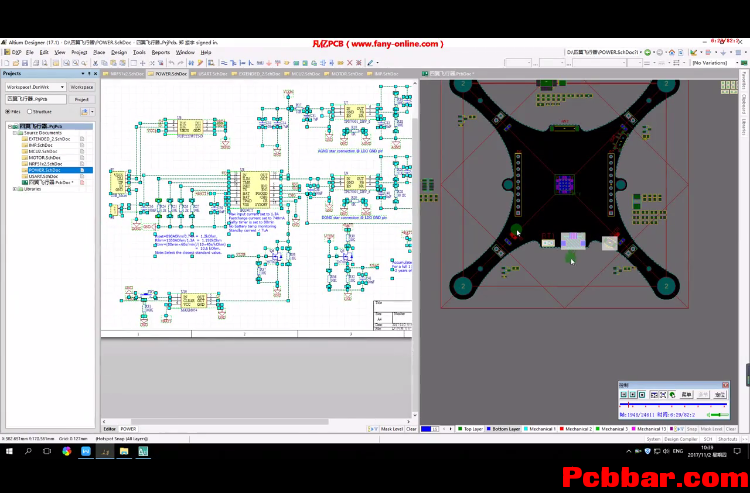Click the Cut scissors toolbar icon
This screenshot has height=493, width=751.
coord(95,63)
